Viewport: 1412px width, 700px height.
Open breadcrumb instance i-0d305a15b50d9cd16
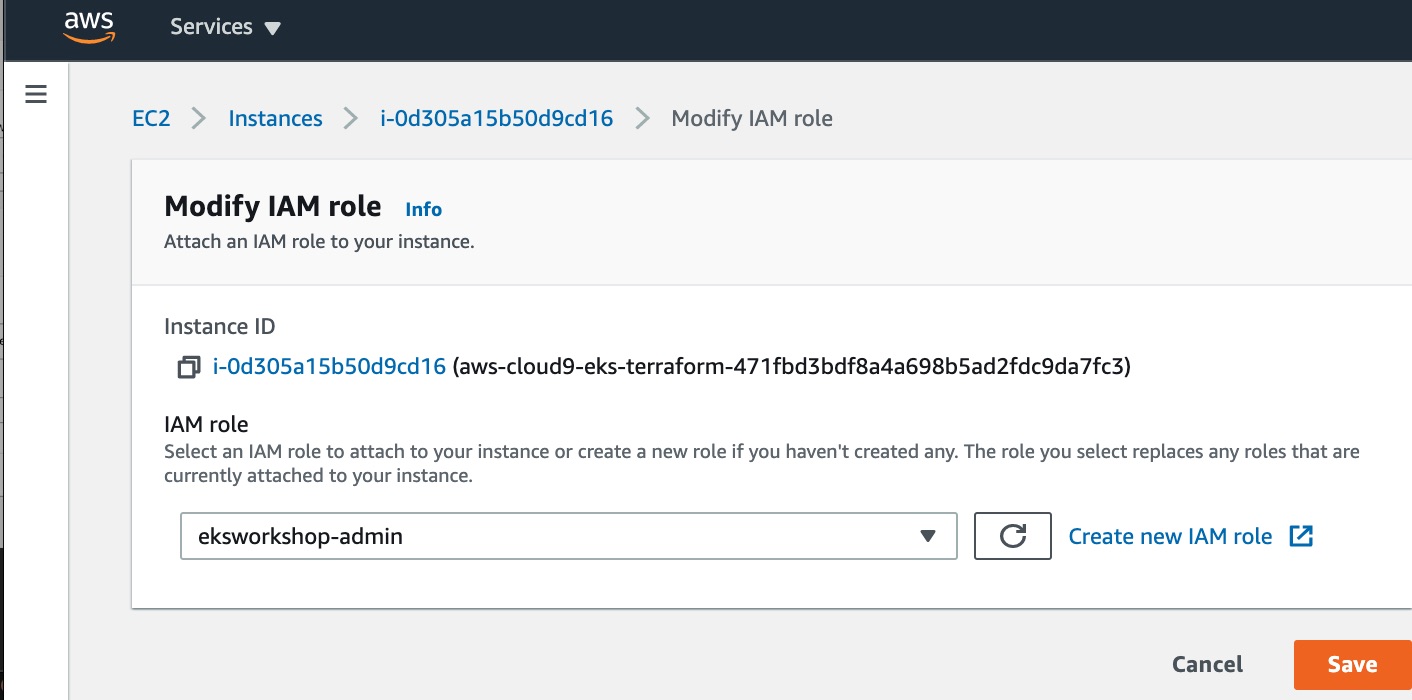(x=496, y=118)
